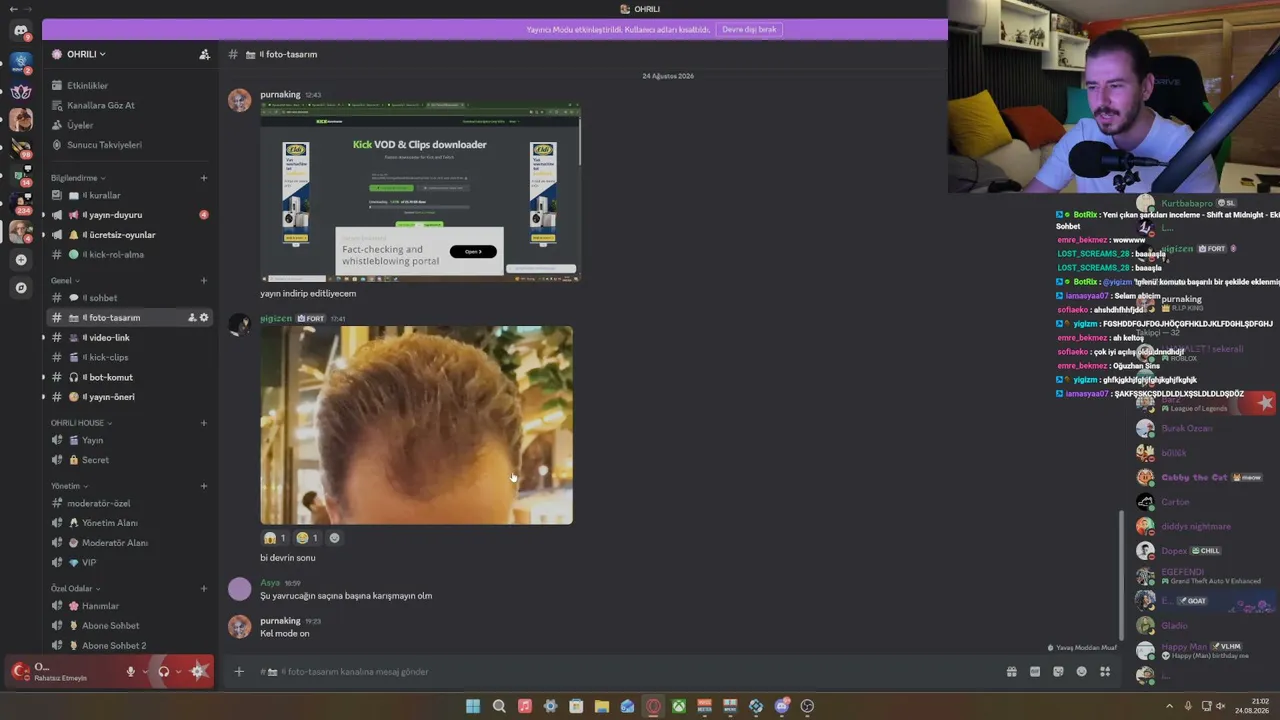Show hidden system tray icons
The image size is (1280, 720).
pyautogui.click(x=1169, y=706)
